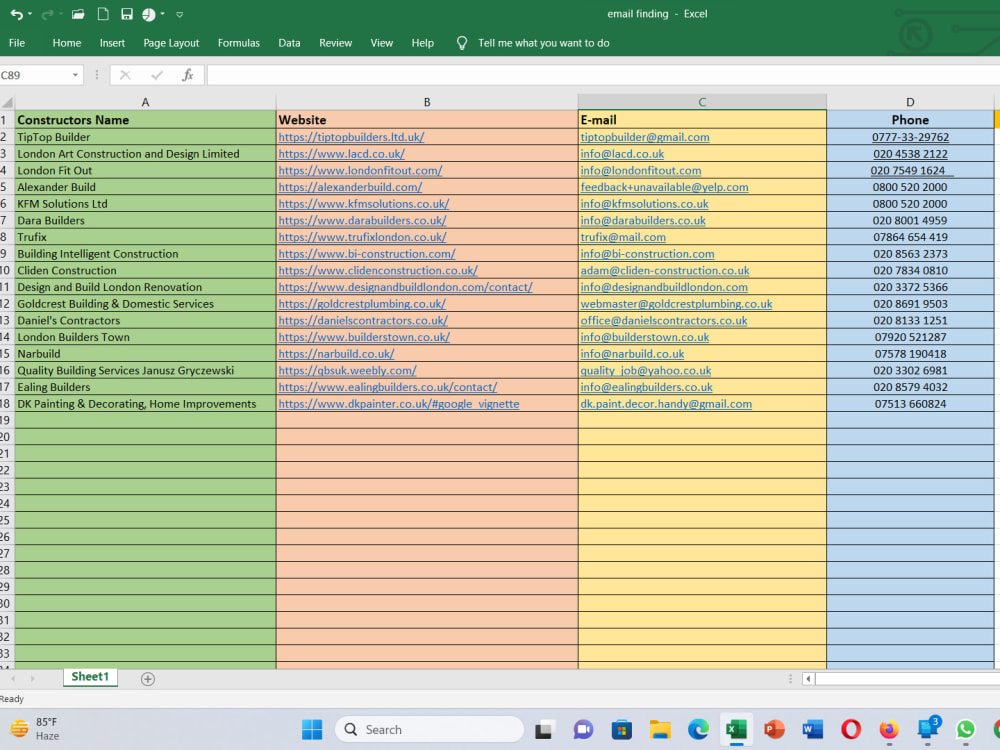Select the Narbuild name cell

click(145, 354)
